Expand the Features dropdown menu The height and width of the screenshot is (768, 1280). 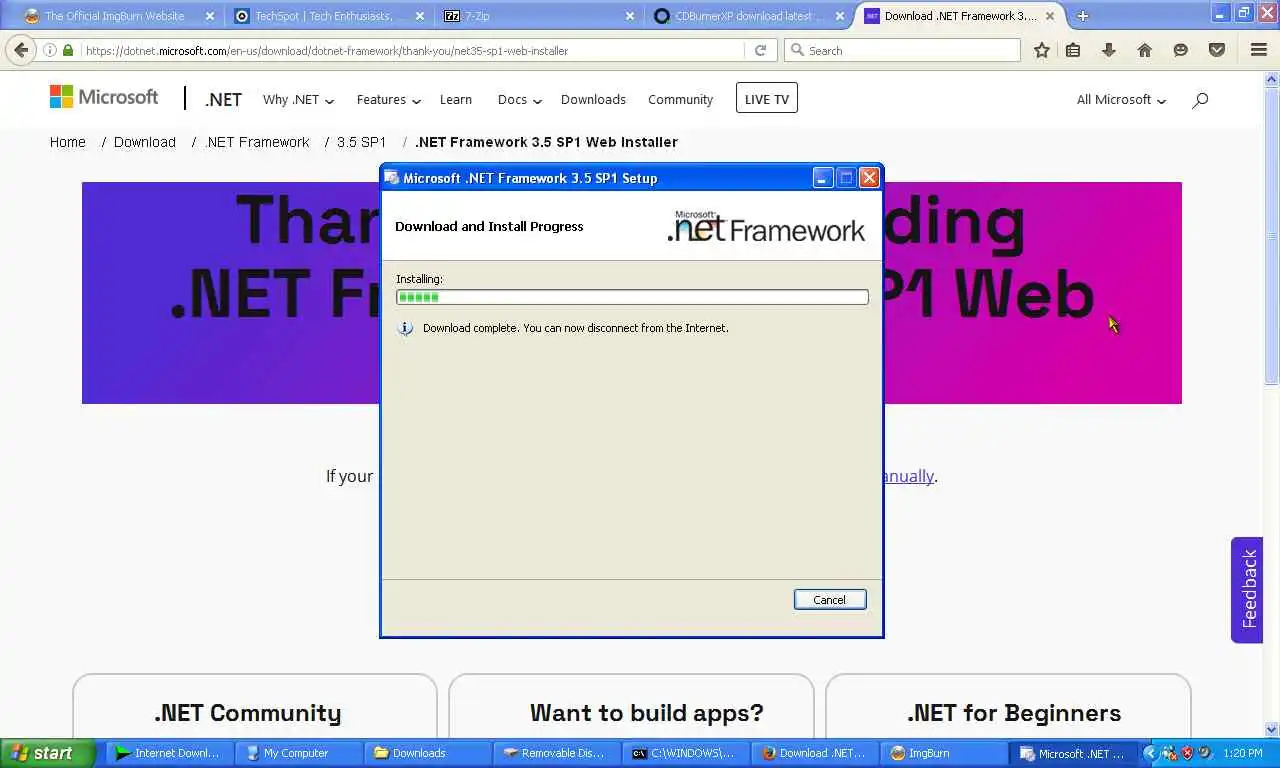[389, 99]
